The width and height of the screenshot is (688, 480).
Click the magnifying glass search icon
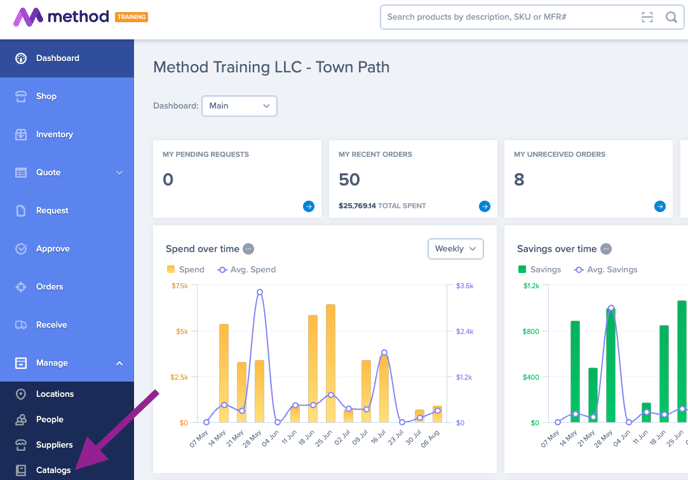tap(671, 17)
